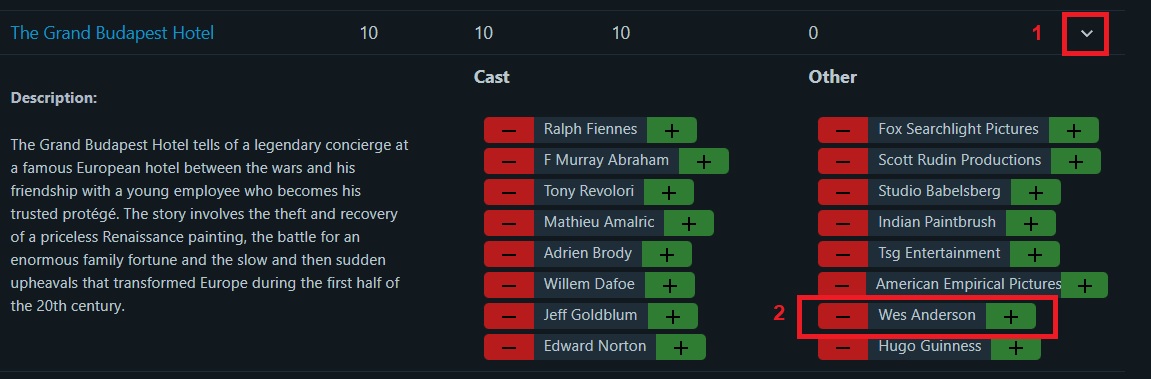1151x379 pixels.
Task: Click minus beside Hugo Guinness
Action: (x=843, y=347)
